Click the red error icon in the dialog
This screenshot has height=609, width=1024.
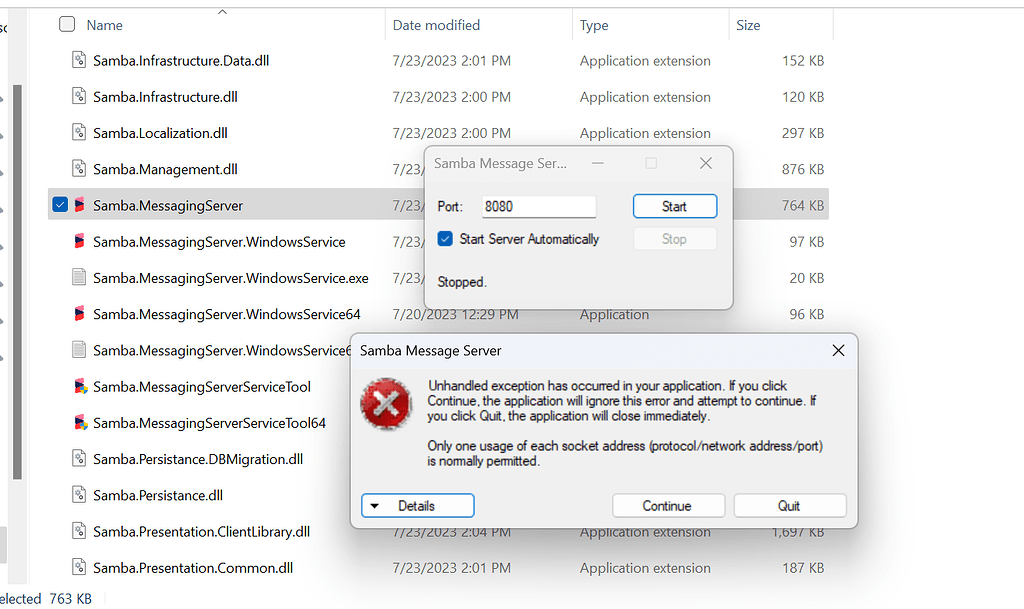coord(387,404)
